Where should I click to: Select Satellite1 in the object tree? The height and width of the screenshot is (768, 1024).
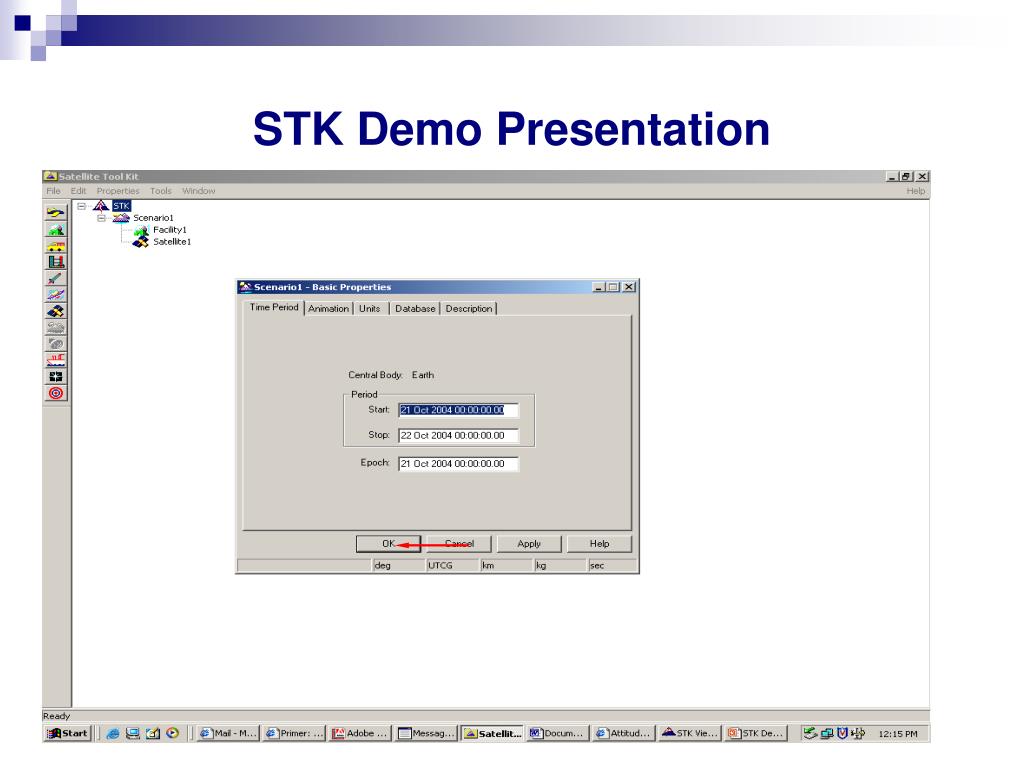click(x=172, y=242)
